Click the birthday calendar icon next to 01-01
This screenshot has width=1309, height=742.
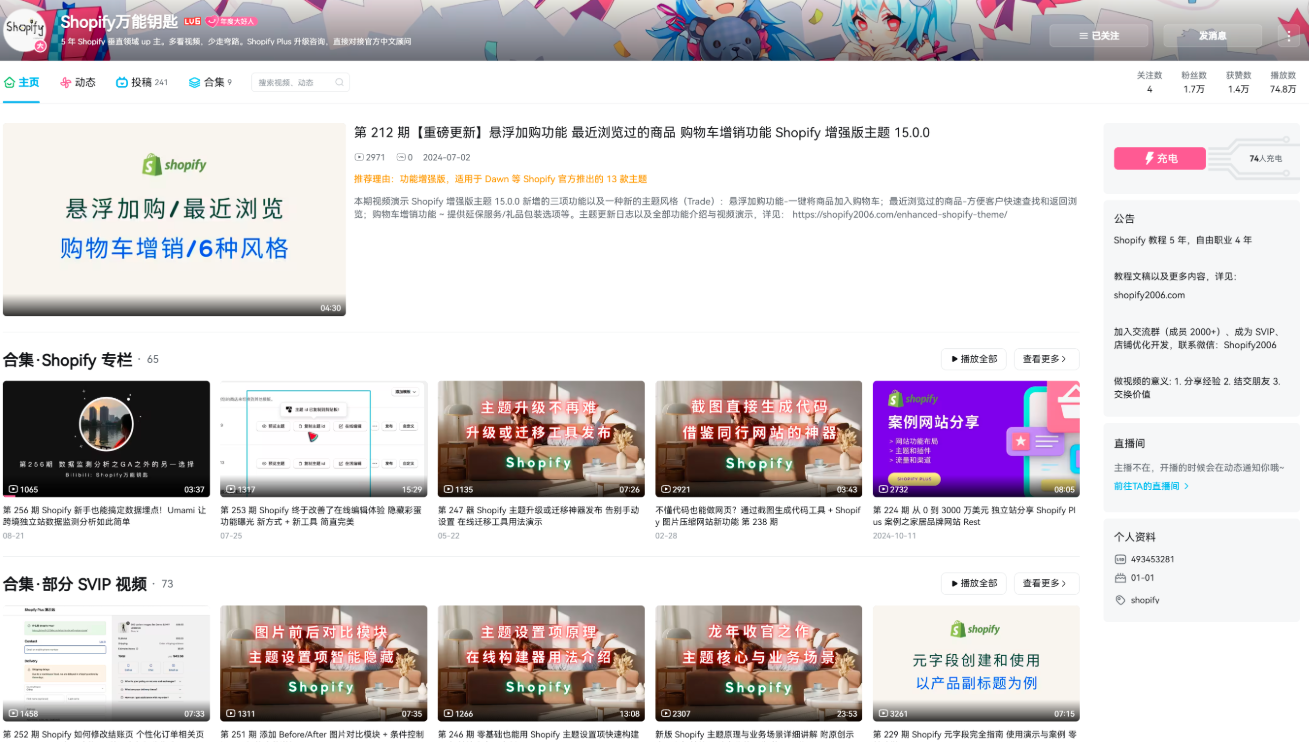[1120, 577]
